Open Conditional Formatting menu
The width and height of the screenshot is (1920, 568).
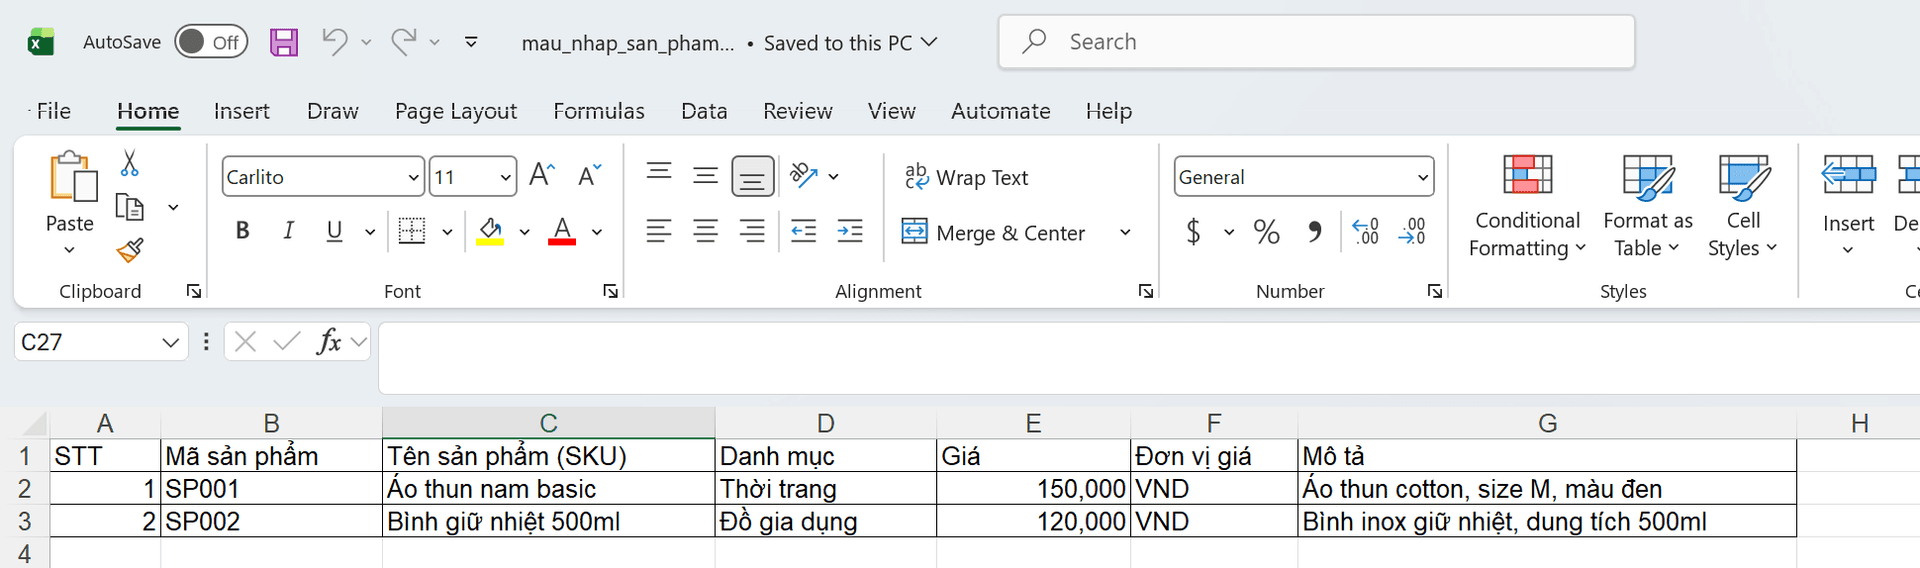1527,207
